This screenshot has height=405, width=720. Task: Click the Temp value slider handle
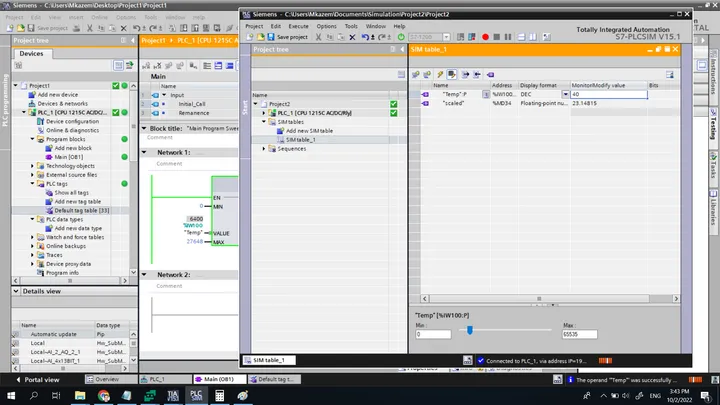pyautogui.click(x=470, y=330)
